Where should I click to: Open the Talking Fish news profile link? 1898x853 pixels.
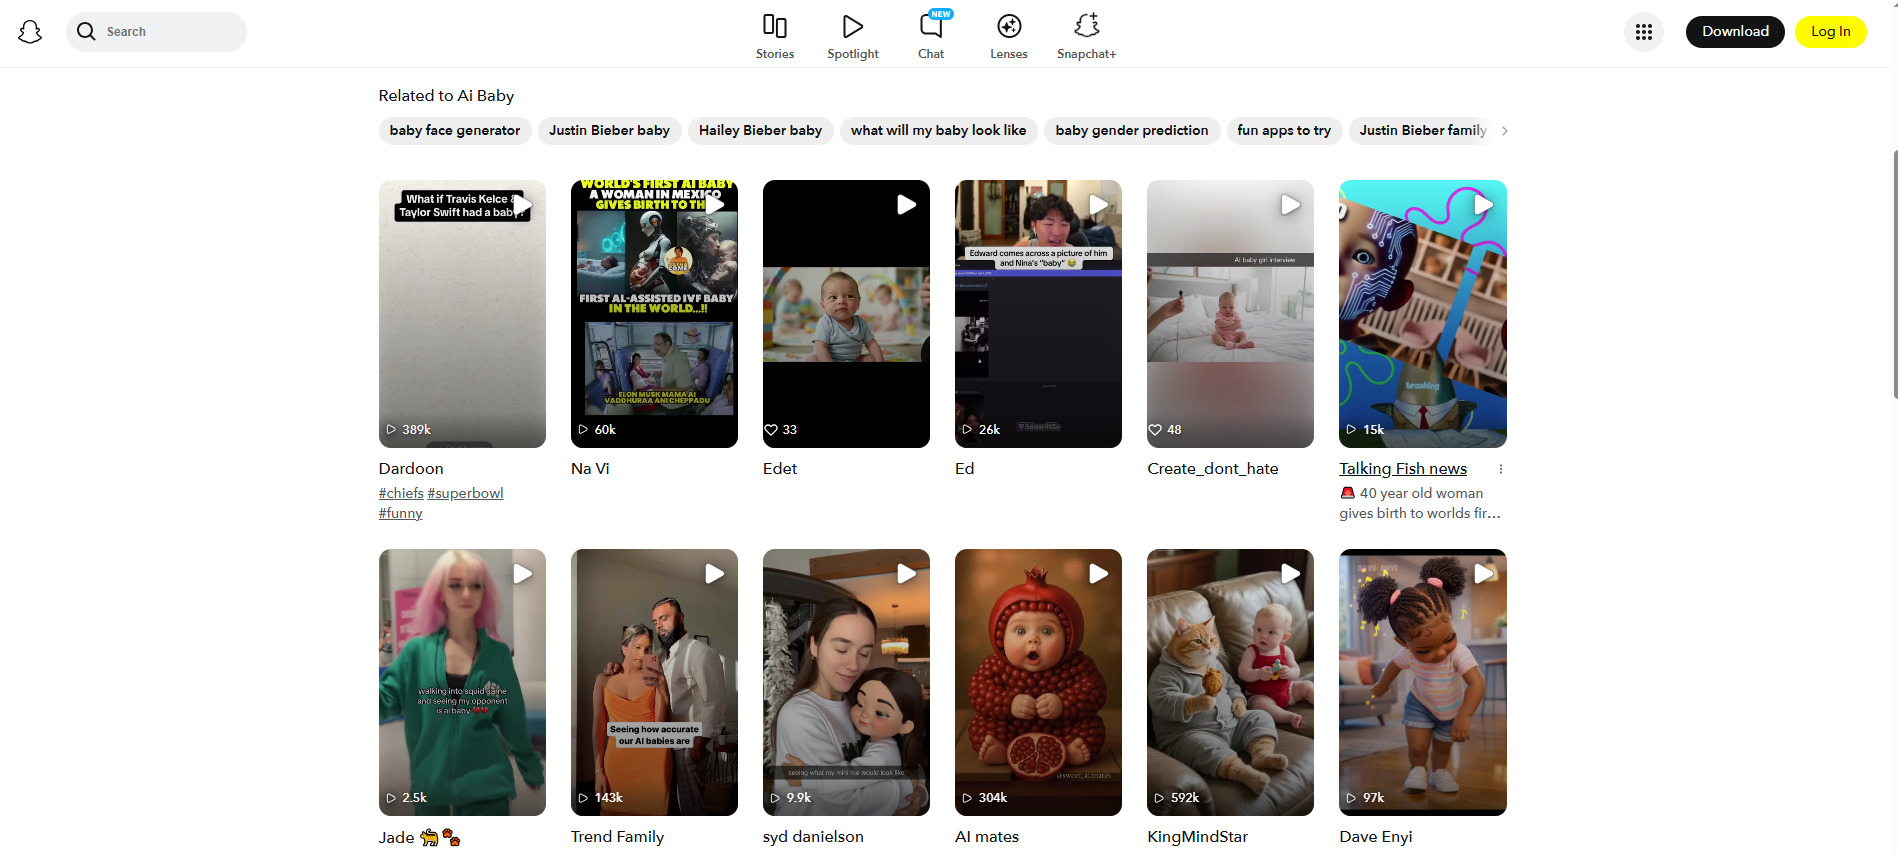click(x=1402, y=469)
